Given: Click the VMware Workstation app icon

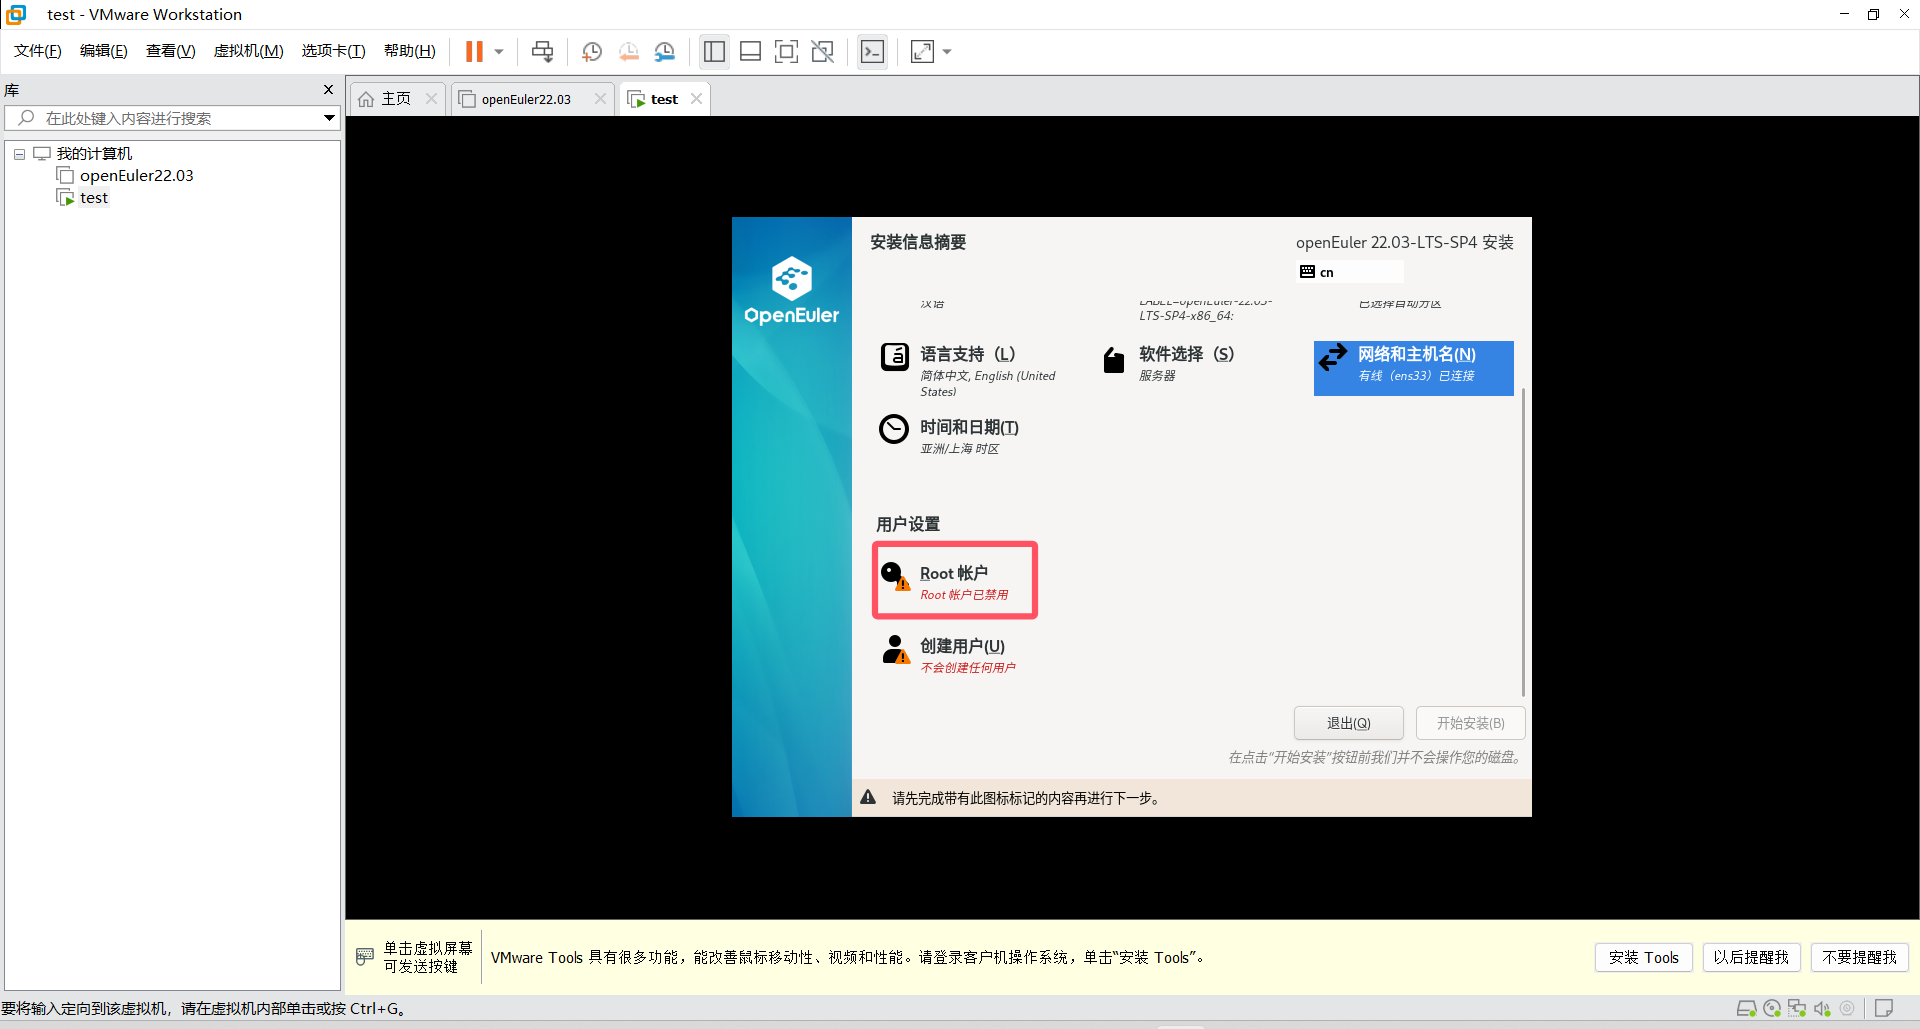Looking at the screenshot, I should [x=16, y=14].
